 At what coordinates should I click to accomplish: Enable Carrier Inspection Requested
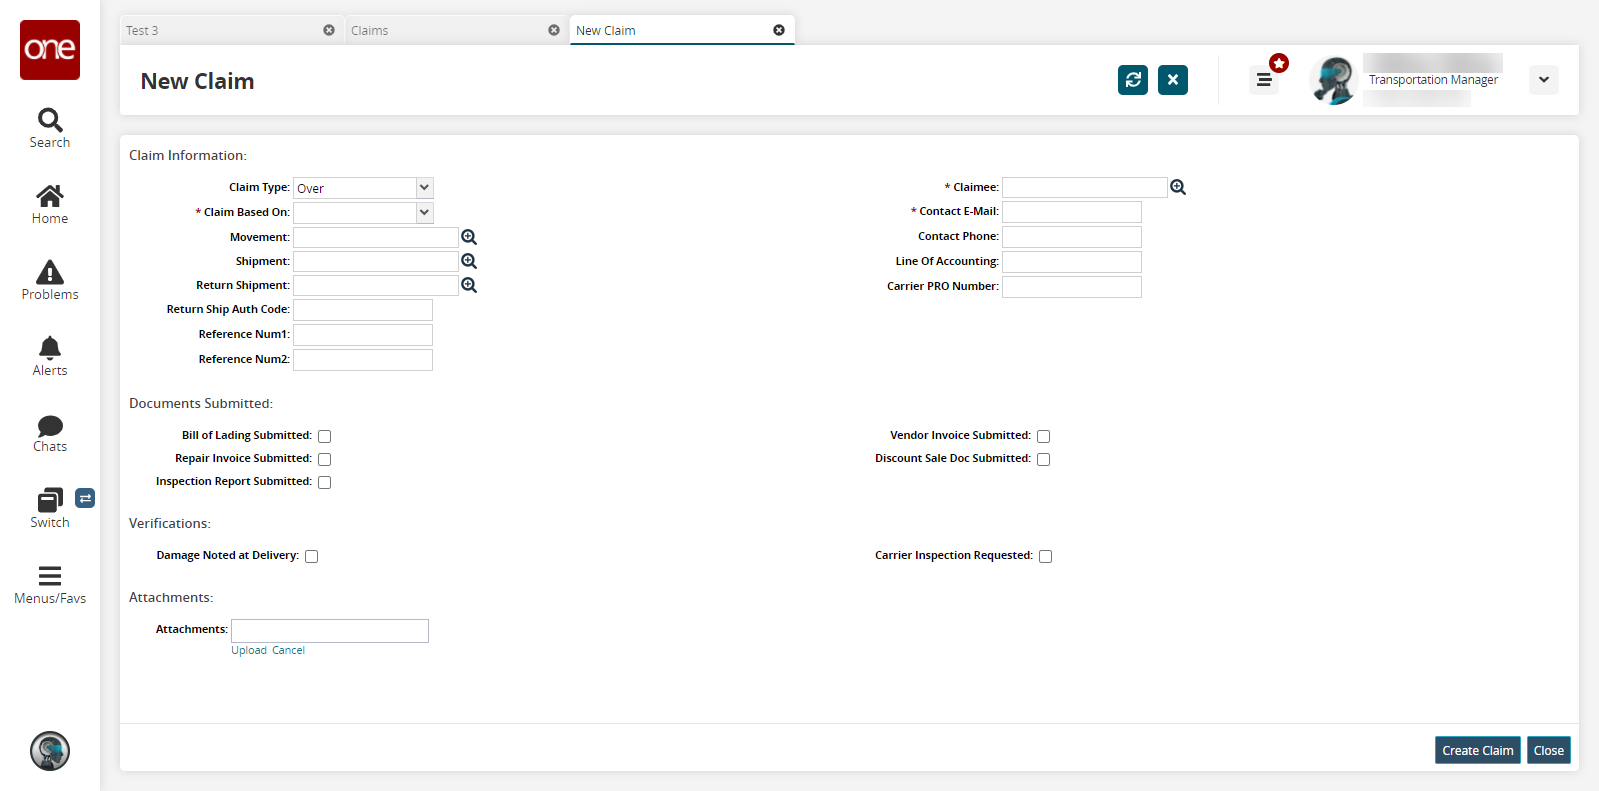[x=1045, y=556]
